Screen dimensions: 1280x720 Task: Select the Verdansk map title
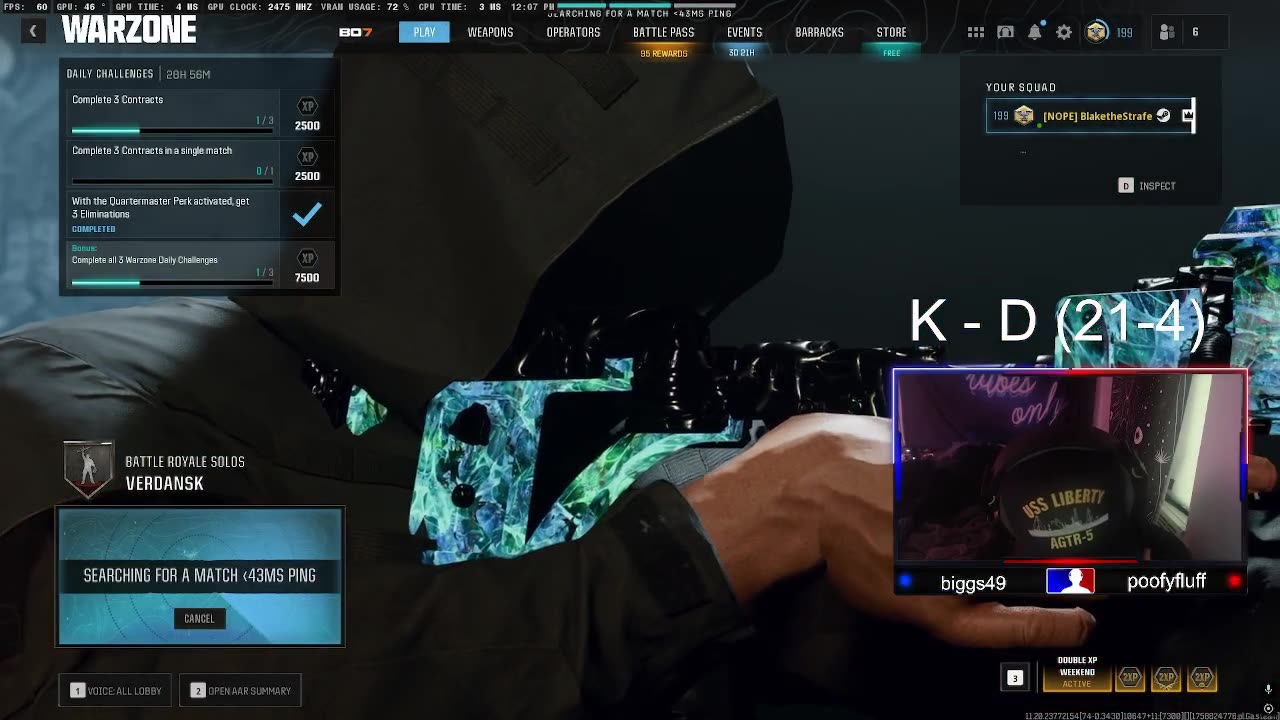[x=164, y=484]
